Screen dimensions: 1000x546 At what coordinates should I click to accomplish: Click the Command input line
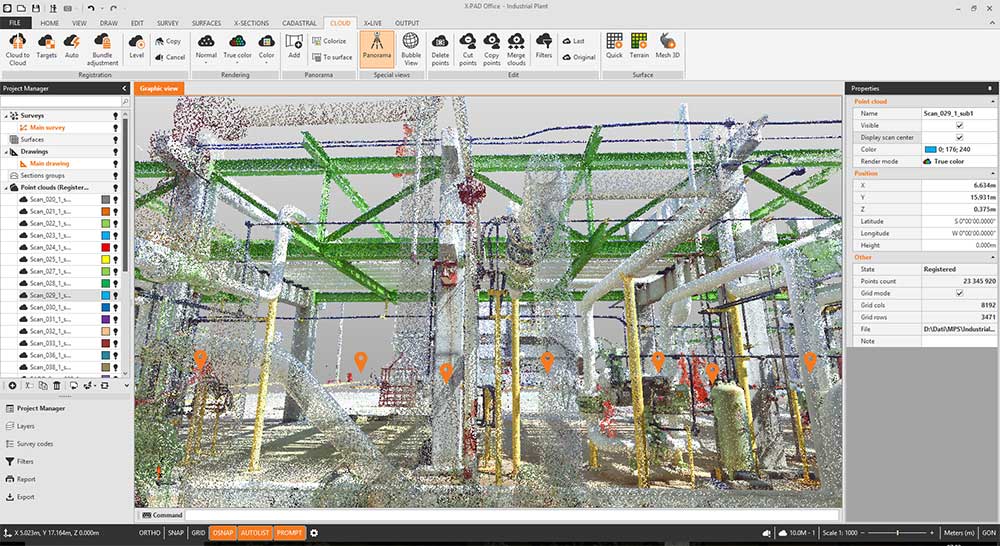click(511, 515)
